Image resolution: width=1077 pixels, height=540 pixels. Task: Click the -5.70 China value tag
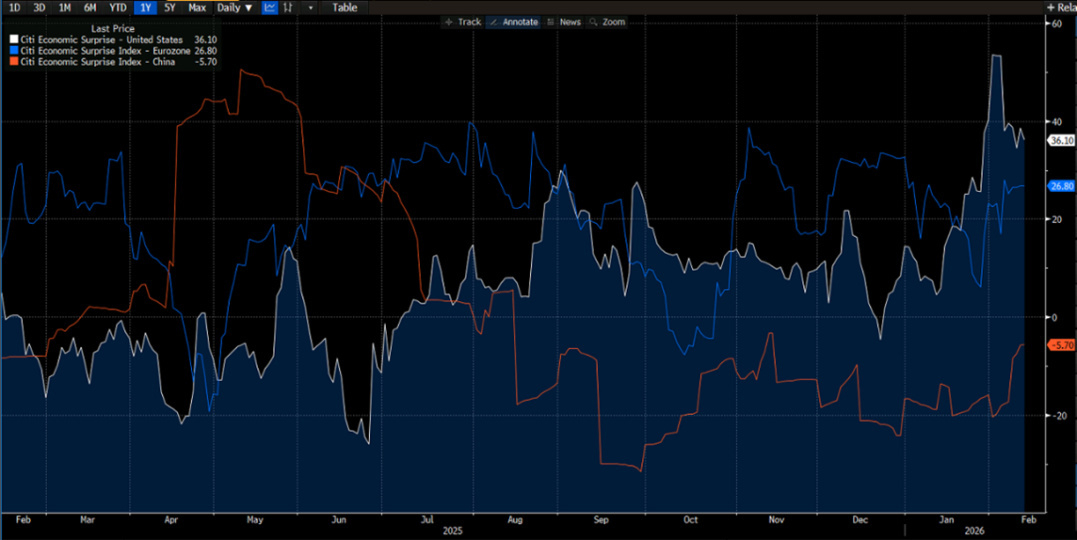tap(1061, 345)
